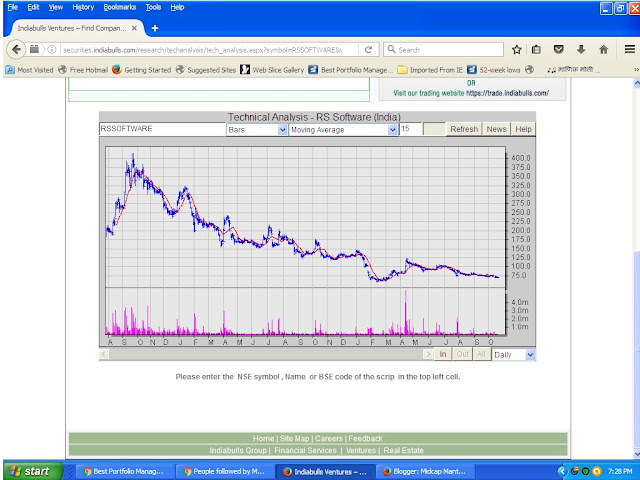The height and width of the screenshot is (480, 640).
Task: Click the RSSOFTWARE symbol input field
Action: point(162,129)
